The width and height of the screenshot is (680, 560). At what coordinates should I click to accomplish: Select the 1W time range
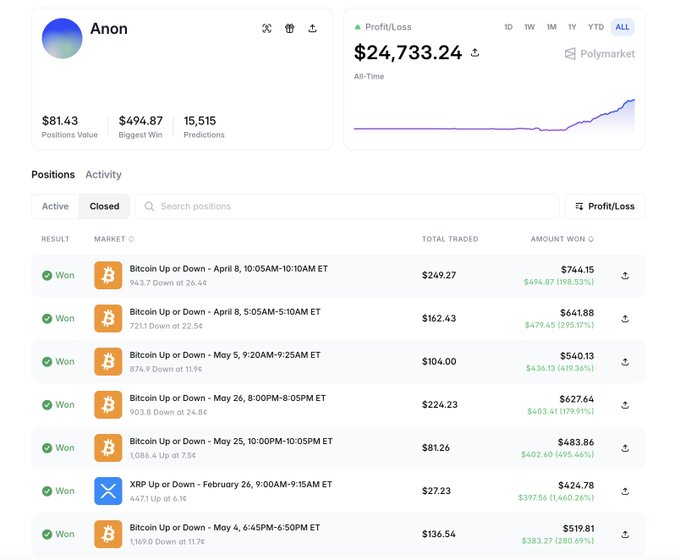click(x=530, y=27)
